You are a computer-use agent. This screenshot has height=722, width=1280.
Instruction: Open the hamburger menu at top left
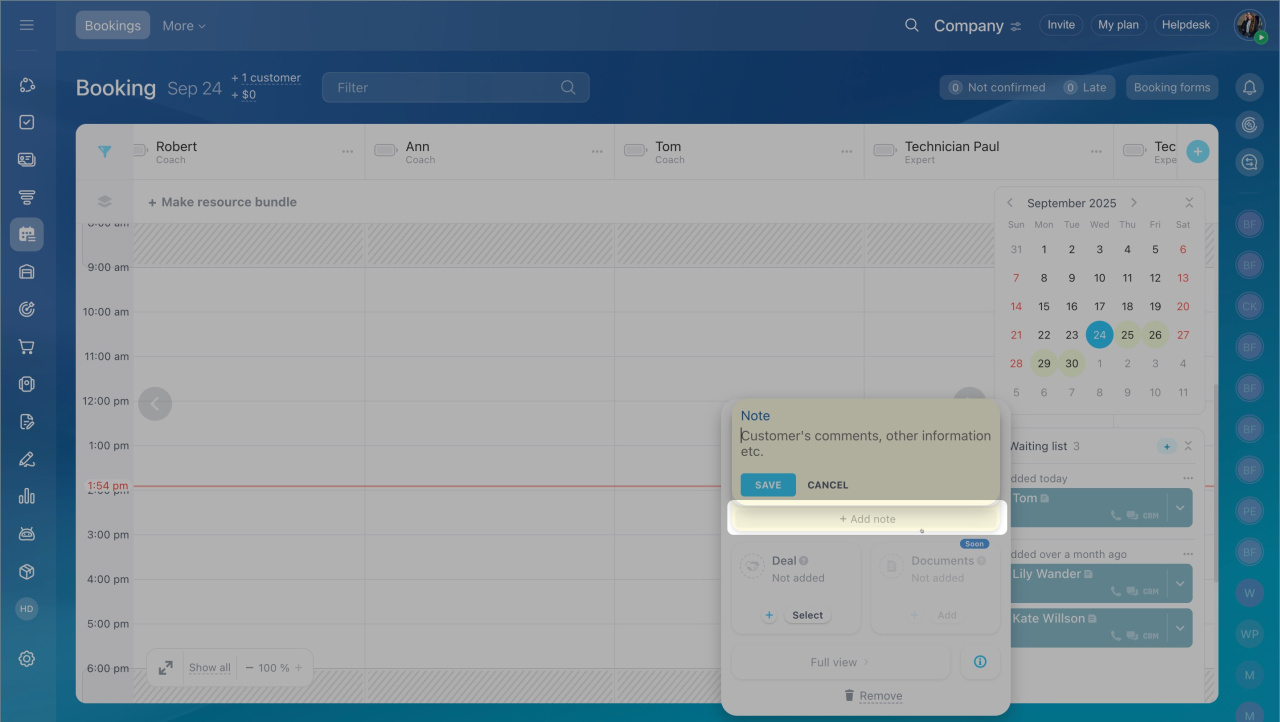tap(27, 25)
